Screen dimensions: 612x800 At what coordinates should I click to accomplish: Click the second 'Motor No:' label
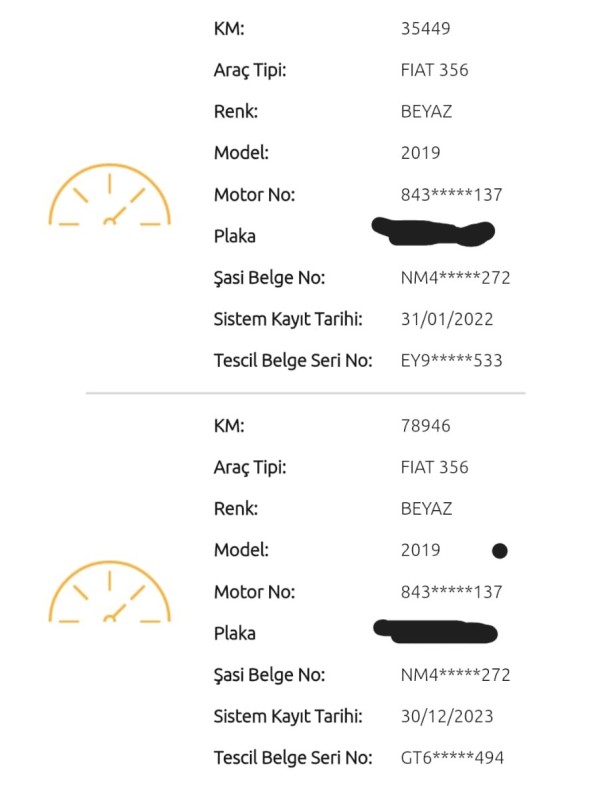click(x=254, y=592)
